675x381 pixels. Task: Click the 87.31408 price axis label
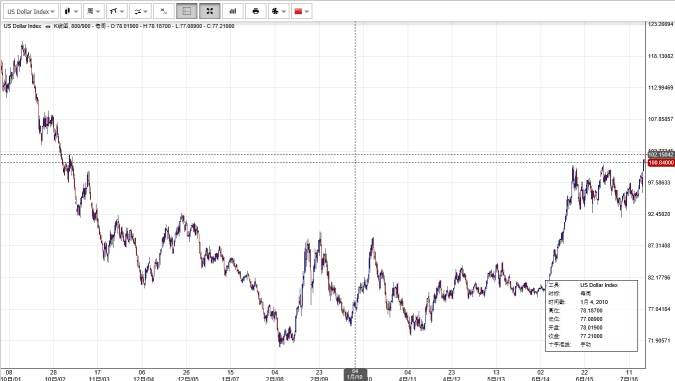(659, 245)
